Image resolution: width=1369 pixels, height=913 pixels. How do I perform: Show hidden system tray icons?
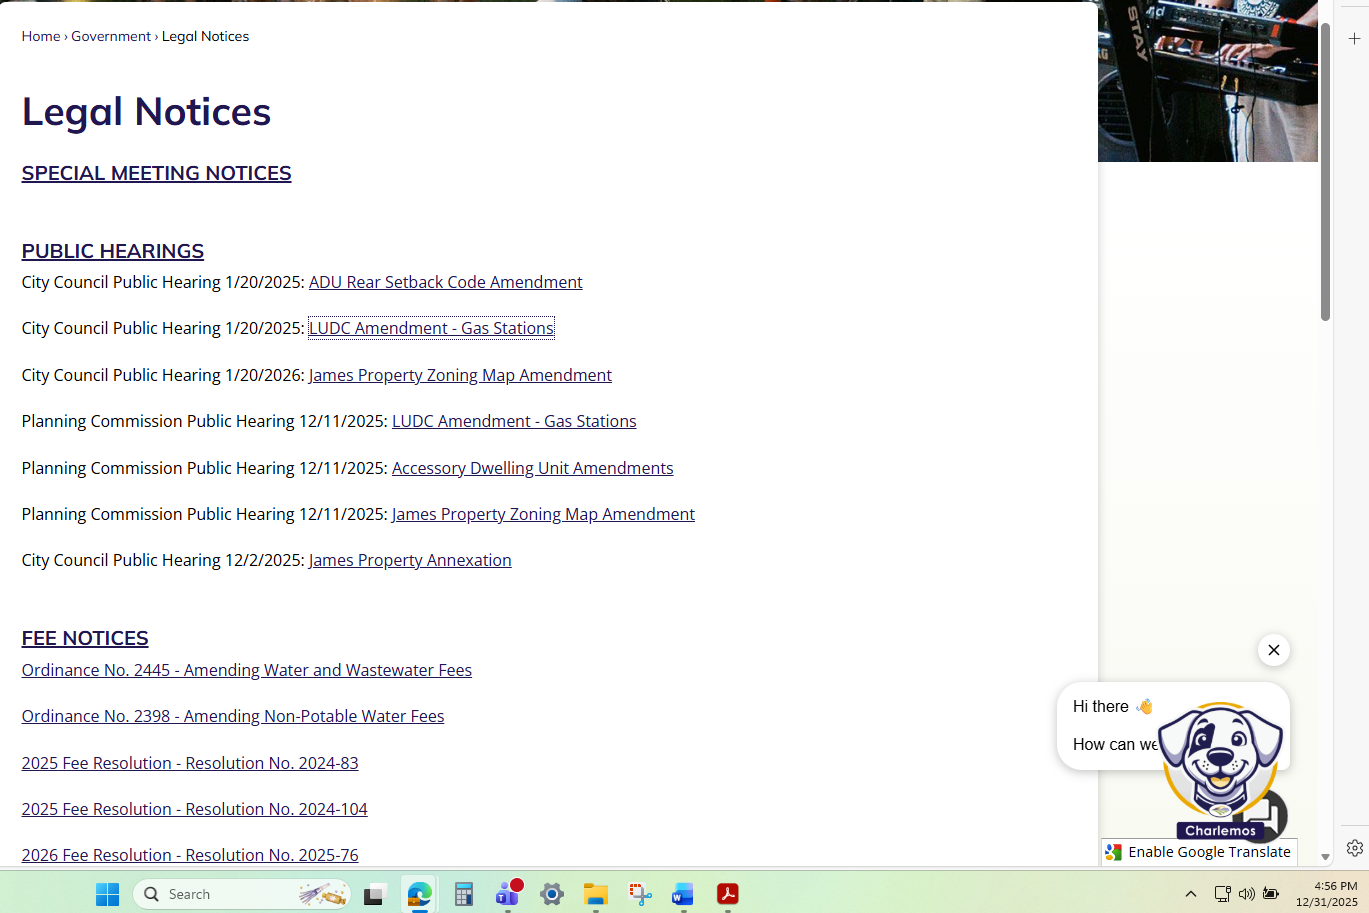pyautogui.click(x=1190, y=894)
